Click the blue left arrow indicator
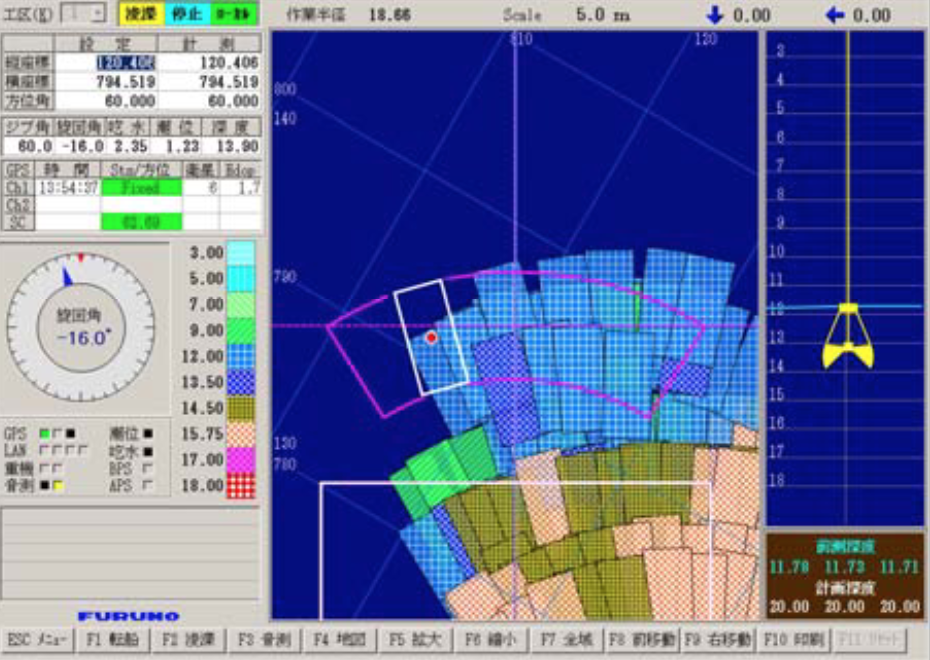This screenshot has width=930, height=660. pyautogui.click(x=835, y=15)
